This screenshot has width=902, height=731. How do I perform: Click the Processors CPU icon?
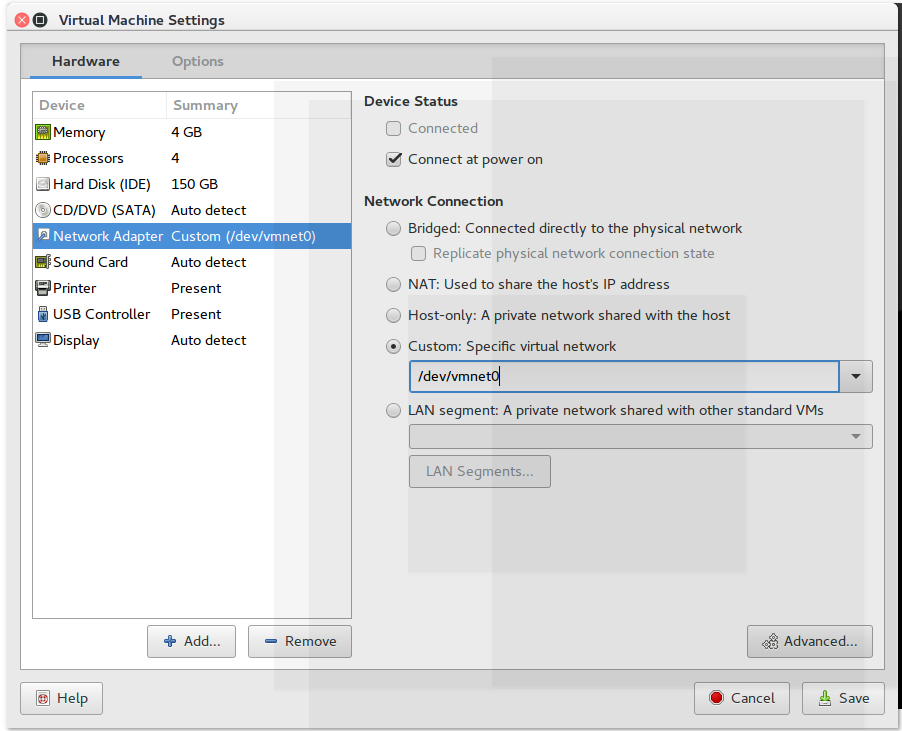[x=43, y=158]
